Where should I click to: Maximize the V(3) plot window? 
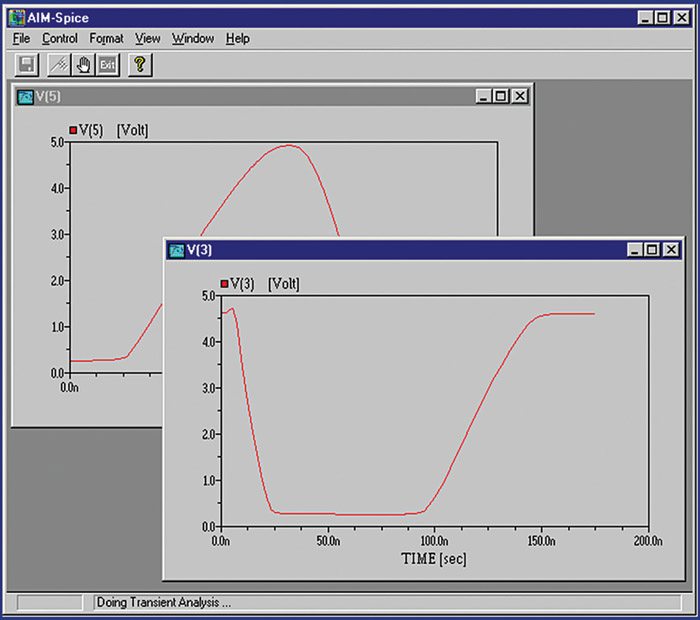[x=652, y=250]
